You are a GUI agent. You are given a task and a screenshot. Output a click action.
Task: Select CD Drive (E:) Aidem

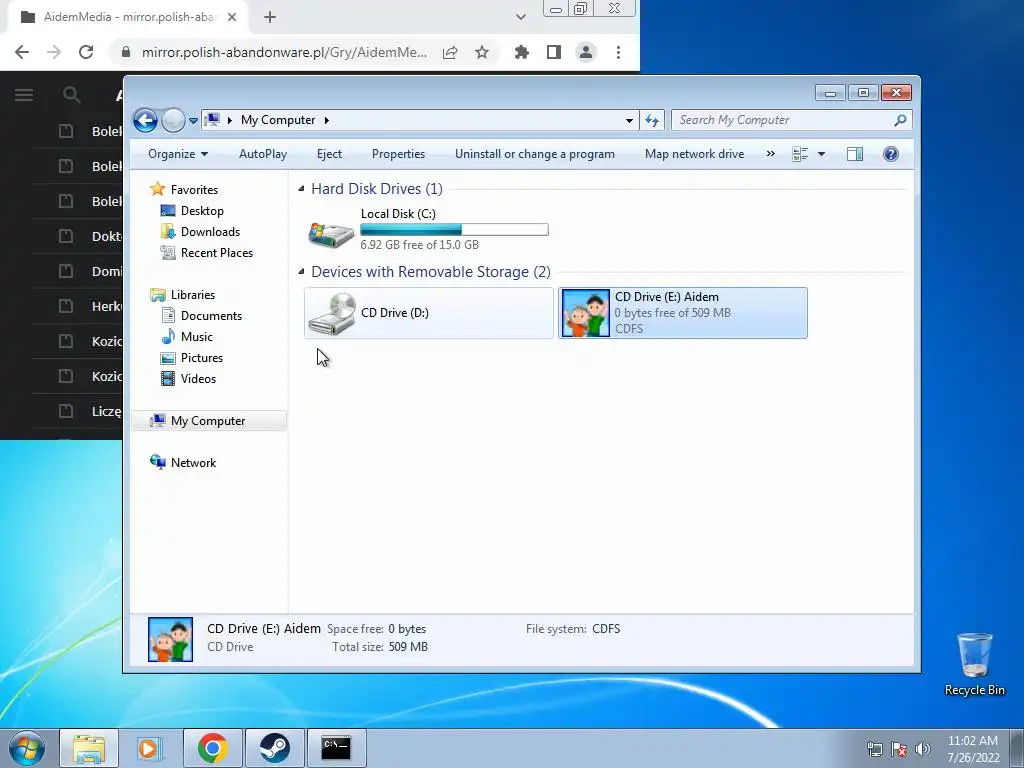pyautogui.click(x=683, y=313)
